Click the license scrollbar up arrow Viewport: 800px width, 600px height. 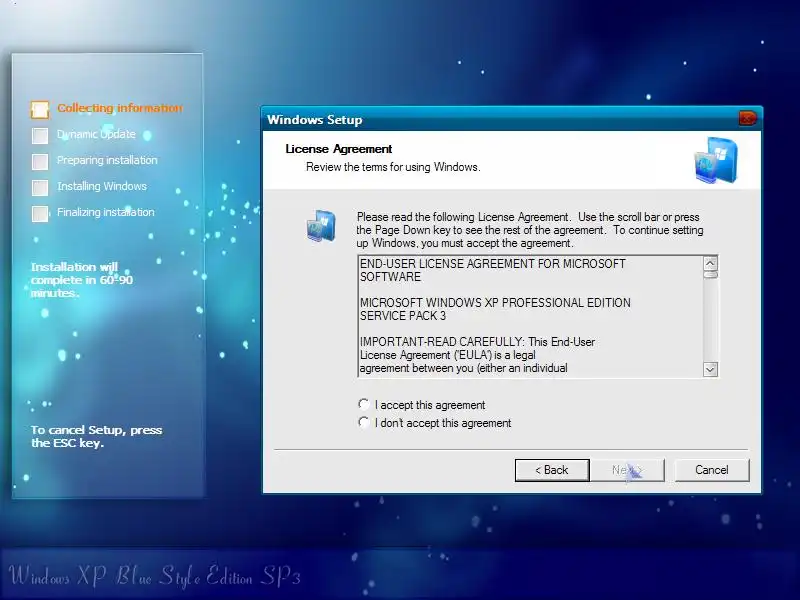tap(711, 263)
